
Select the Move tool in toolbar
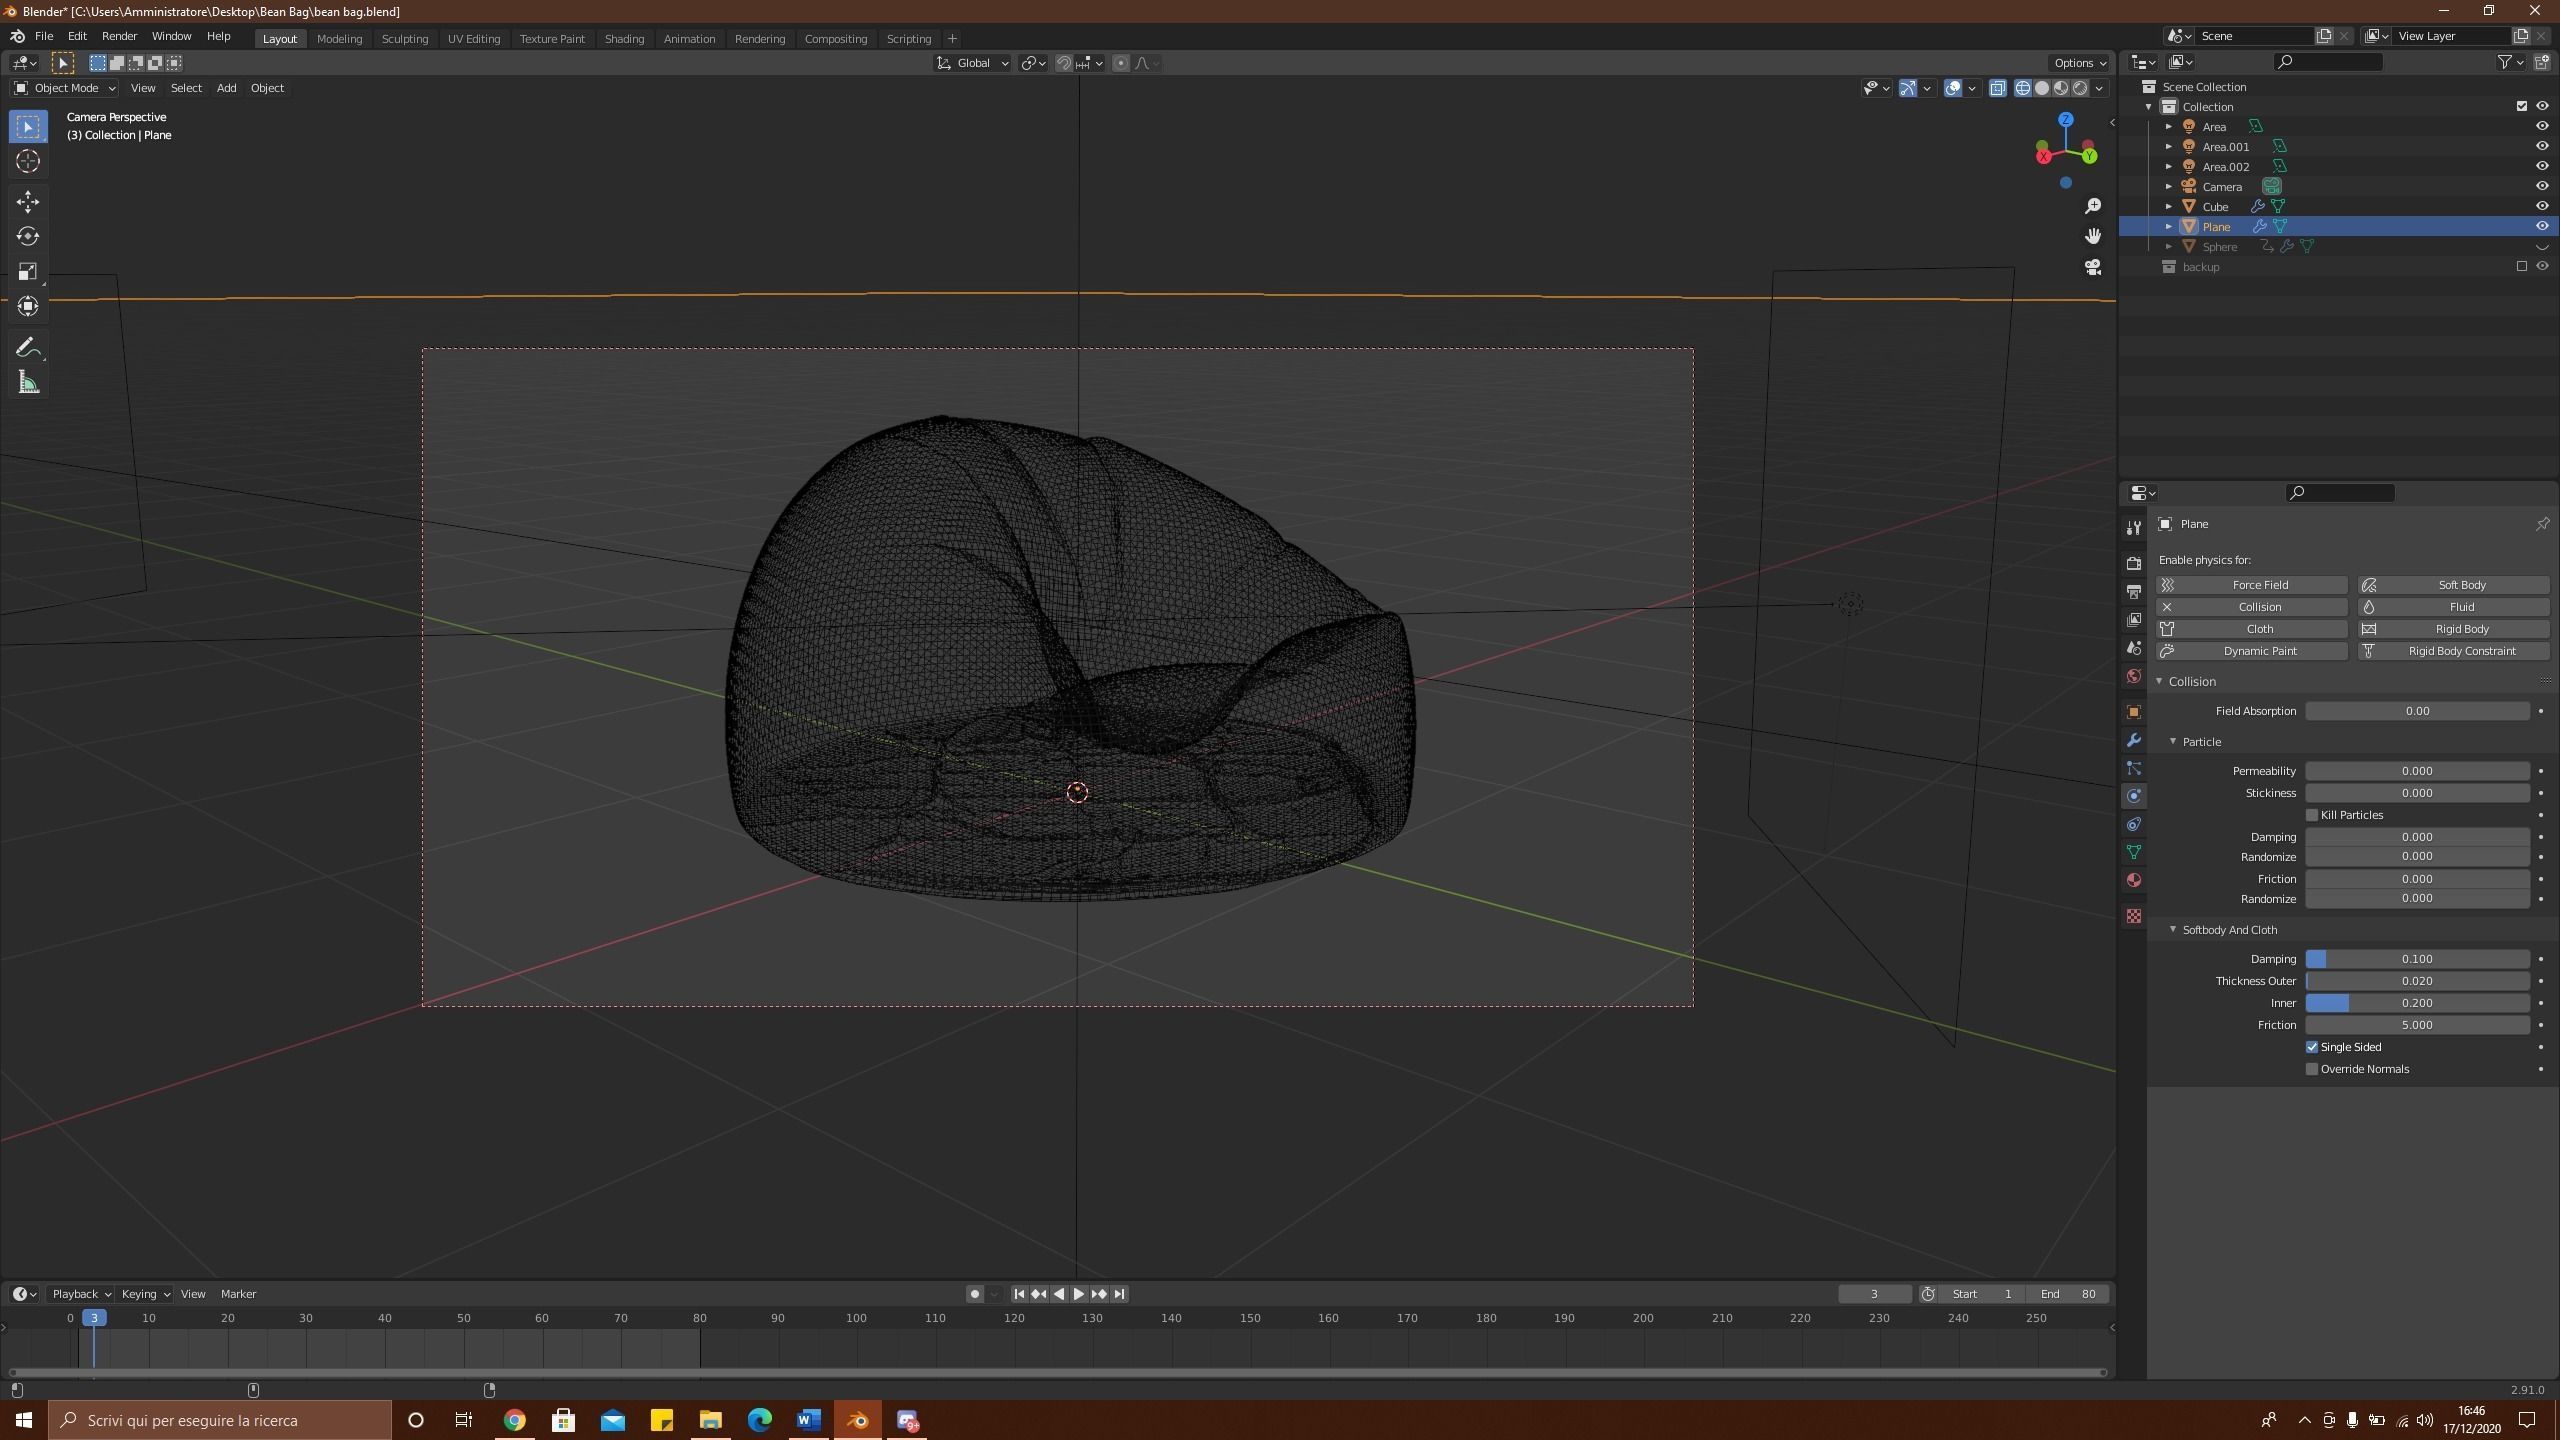pyautogui.click(x=27, y=201)
